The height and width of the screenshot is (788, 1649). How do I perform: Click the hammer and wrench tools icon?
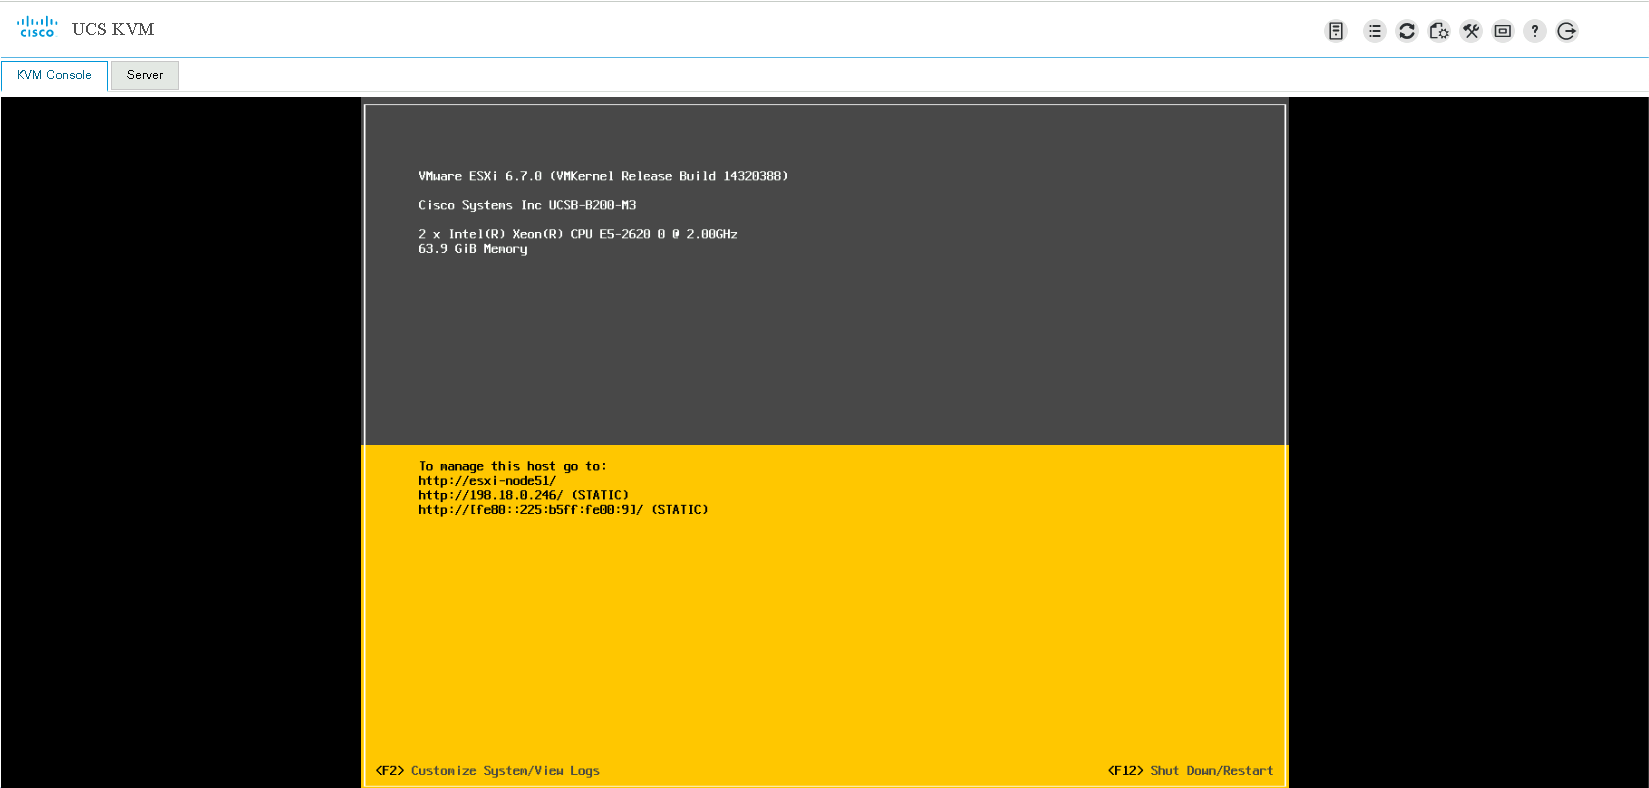pyautogui.click(x=1471, y=31)
